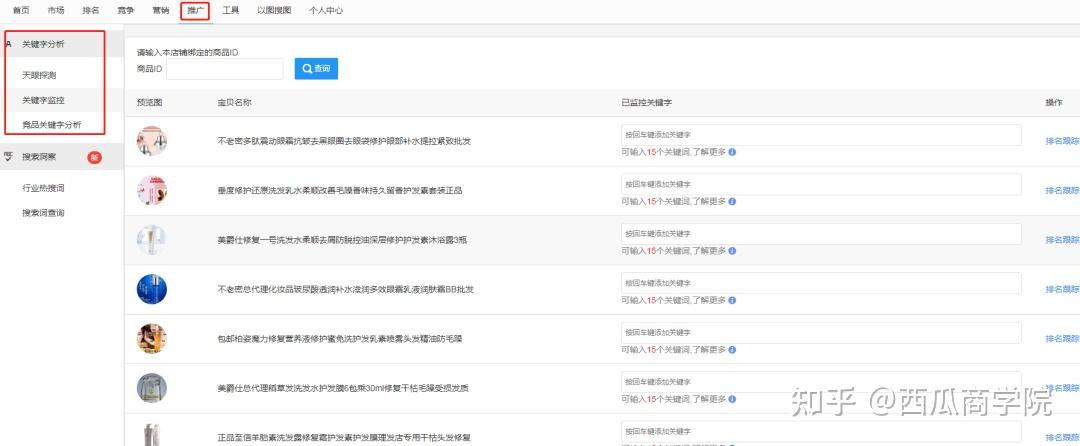Click the info icon in the 包邮柏姿魔力 row

(x=732, y=350)
